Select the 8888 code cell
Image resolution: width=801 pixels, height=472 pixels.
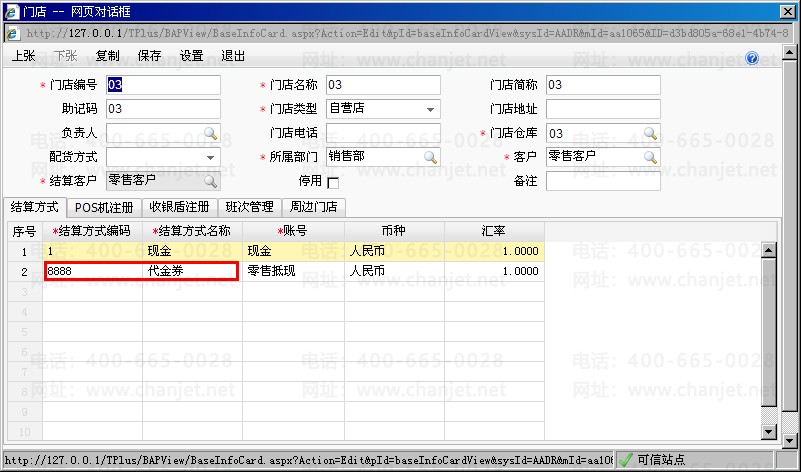point(92,271)
